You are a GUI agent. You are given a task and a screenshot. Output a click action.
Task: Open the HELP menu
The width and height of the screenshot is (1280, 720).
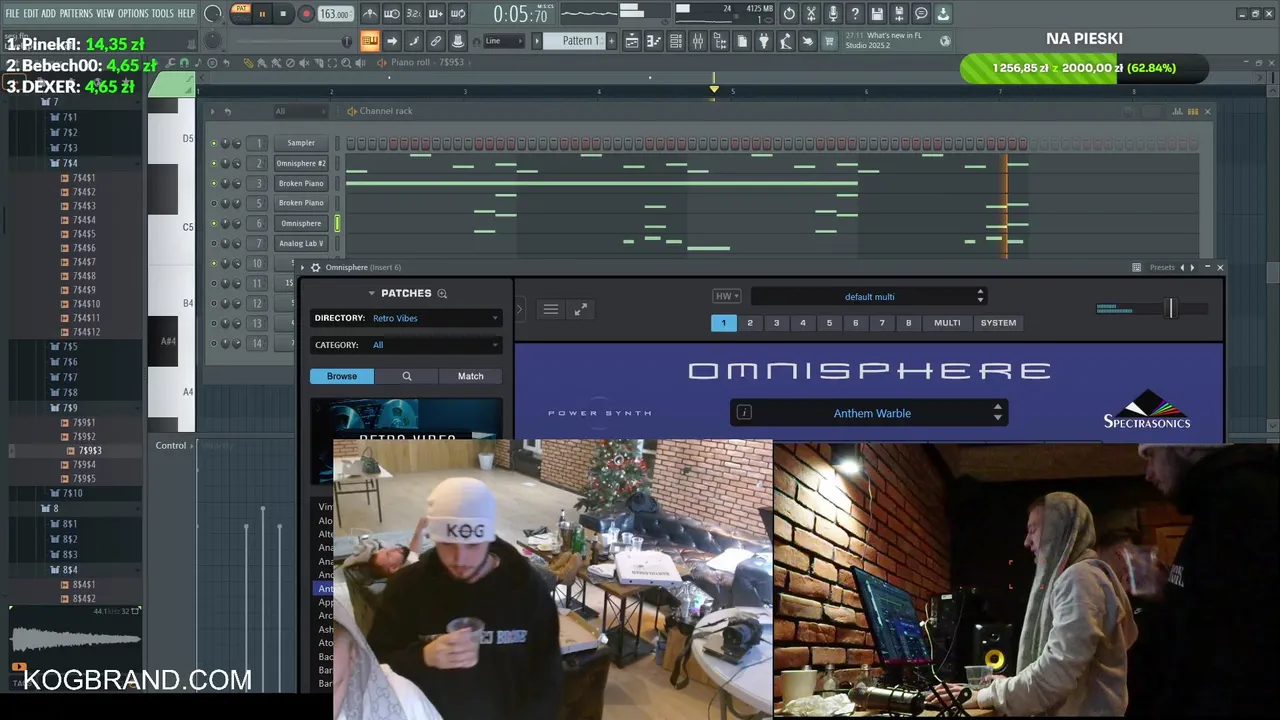[186, 13]
